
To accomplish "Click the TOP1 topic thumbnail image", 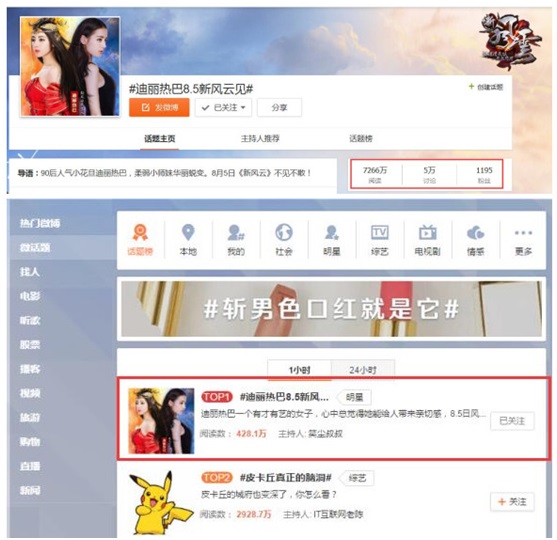I will pos(161,421).
